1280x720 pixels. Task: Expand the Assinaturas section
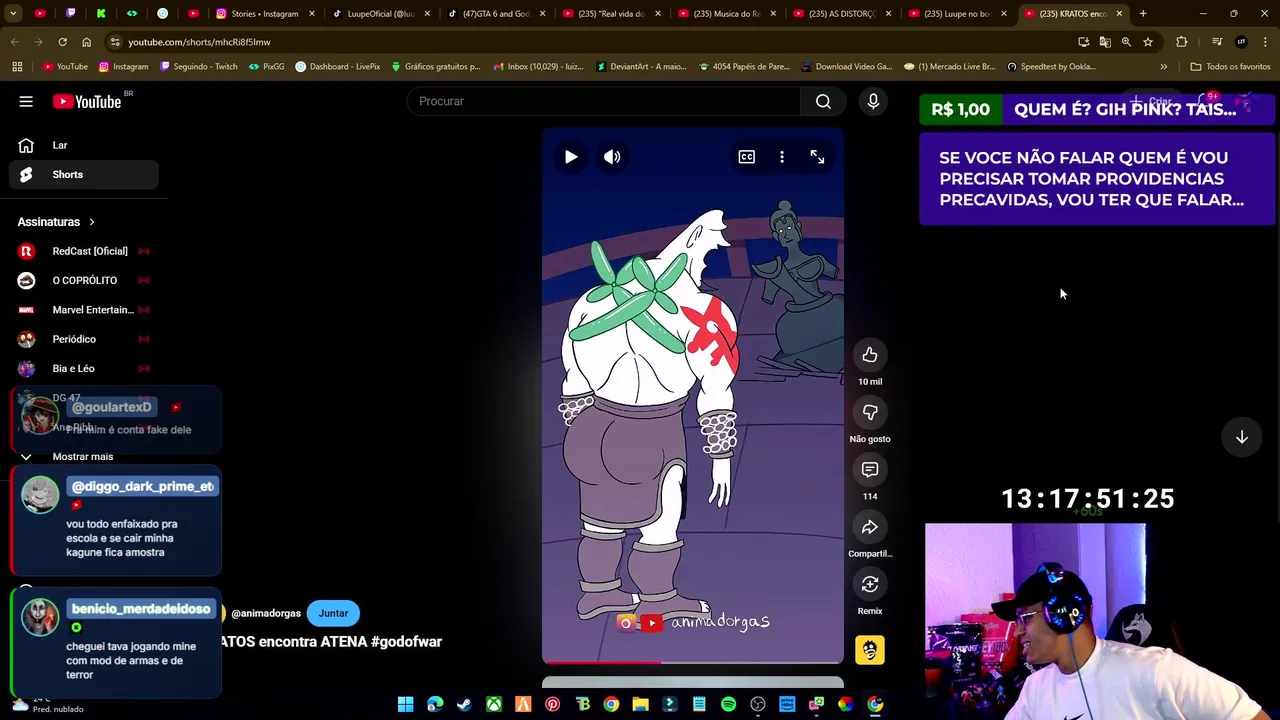pos(56,222)
